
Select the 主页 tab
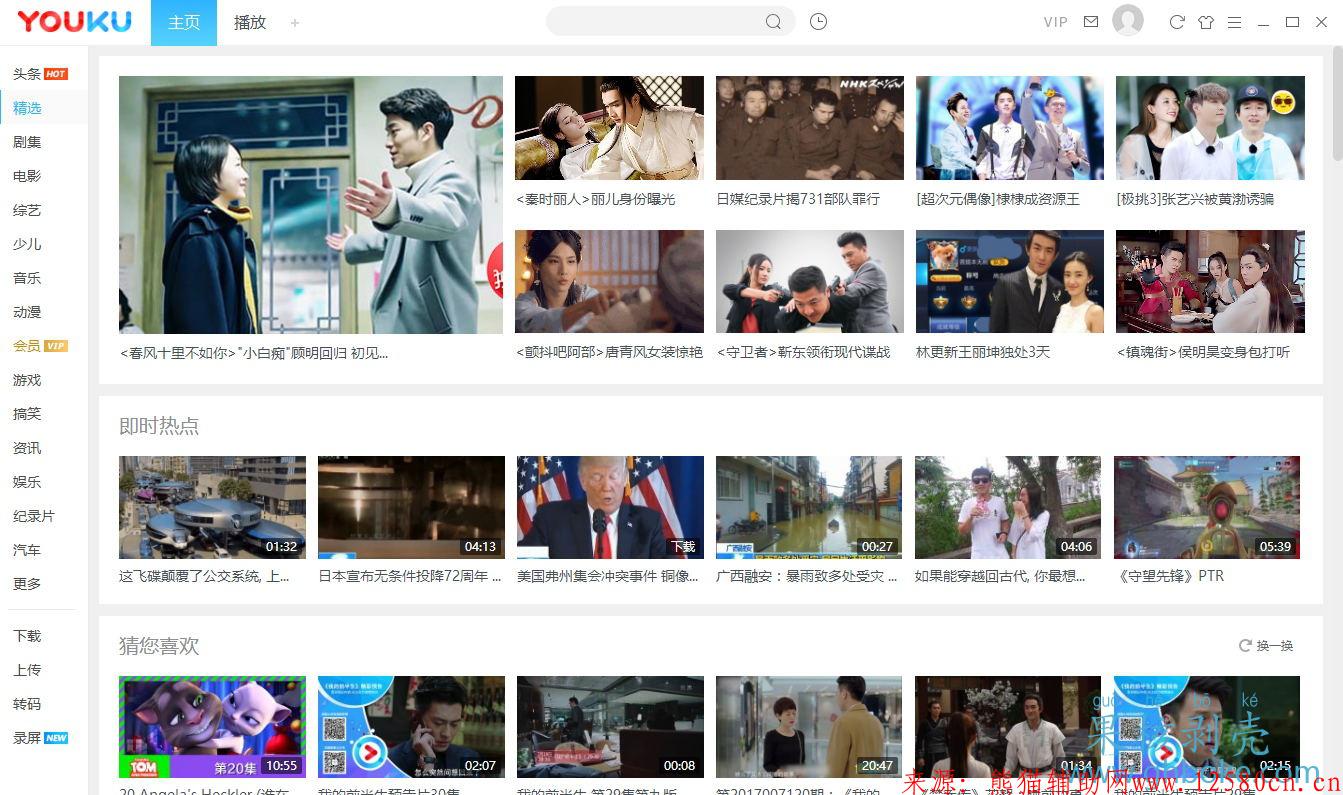(183, 22)
